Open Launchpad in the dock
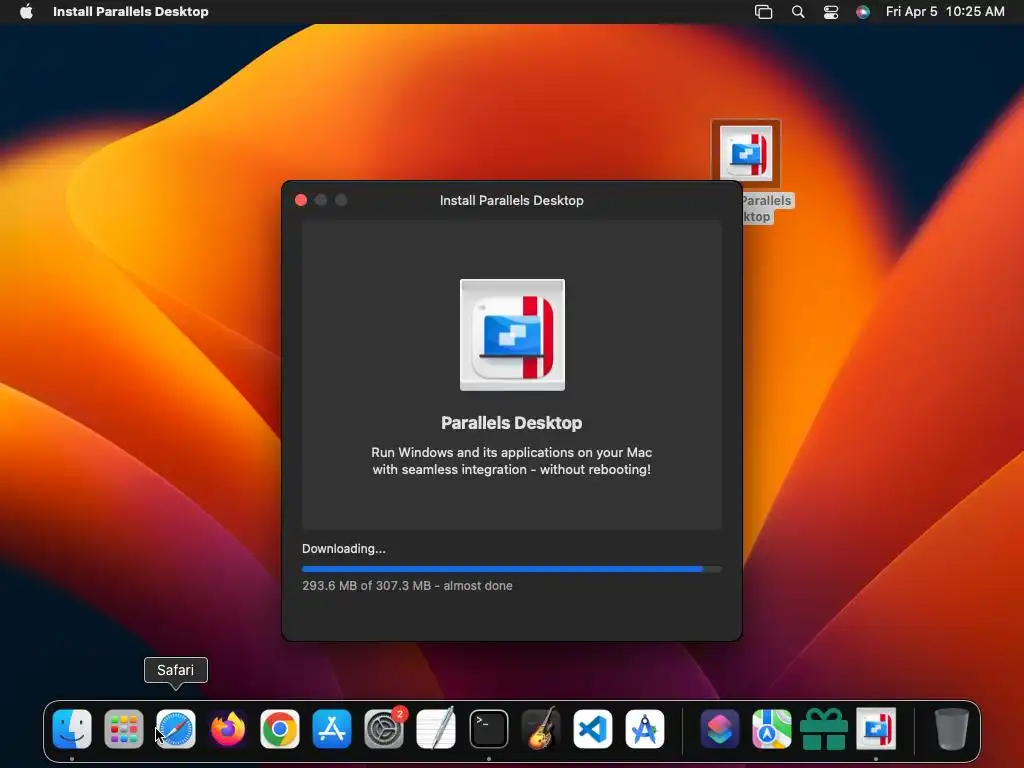The image size is (1024, 768). pos(123,728)
